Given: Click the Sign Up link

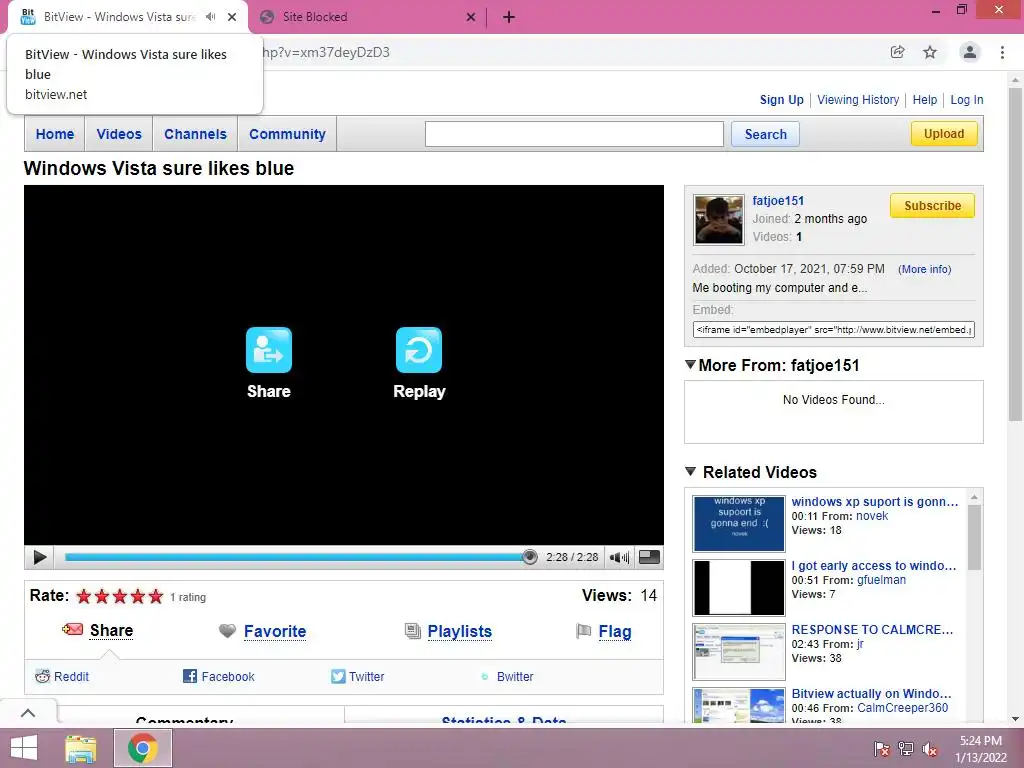Looking at the screenshot, I should [781, 100].
